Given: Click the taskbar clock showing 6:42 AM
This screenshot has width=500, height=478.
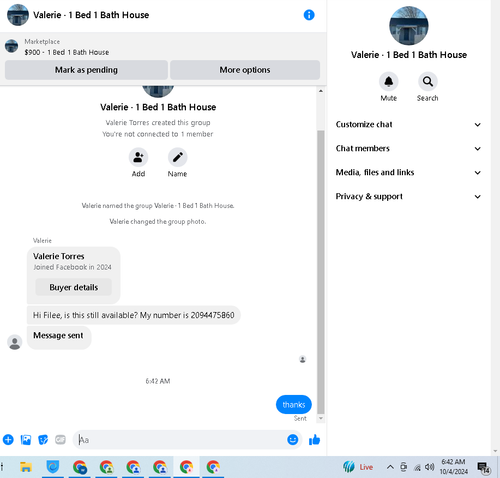Looking at the screenshot, I should 453,467.
